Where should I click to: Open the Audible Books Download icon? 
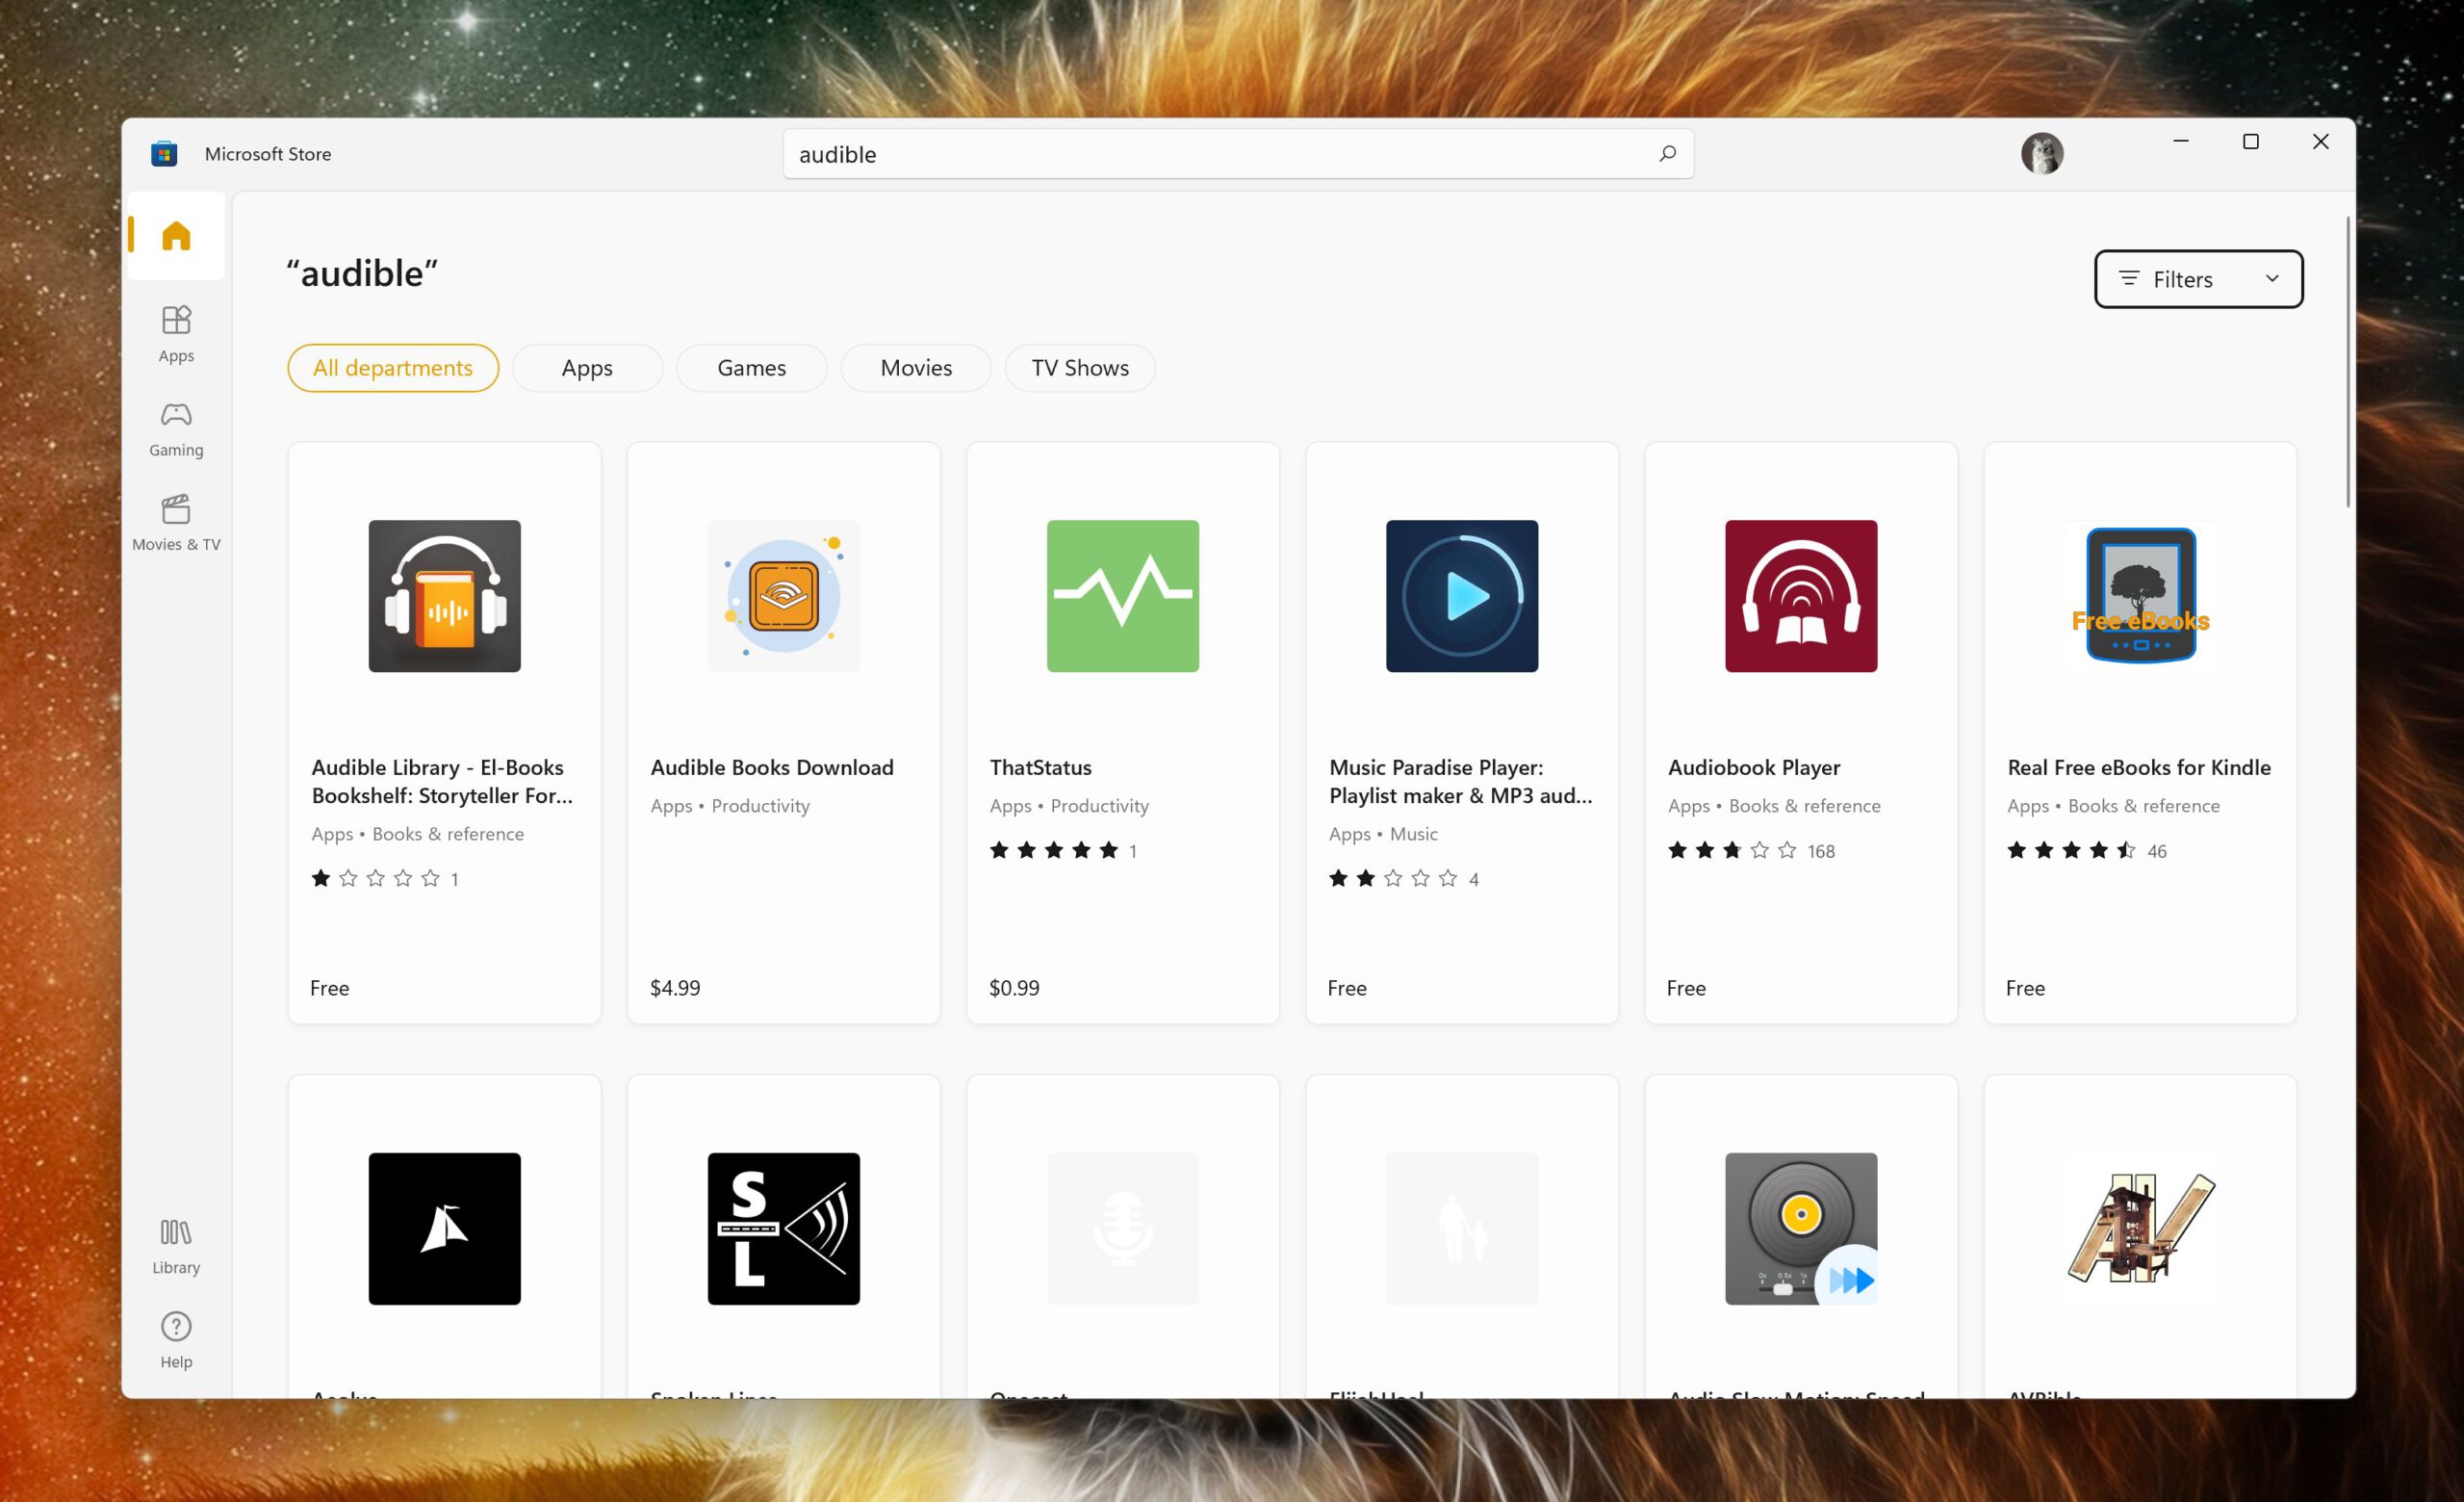[784, 596]
